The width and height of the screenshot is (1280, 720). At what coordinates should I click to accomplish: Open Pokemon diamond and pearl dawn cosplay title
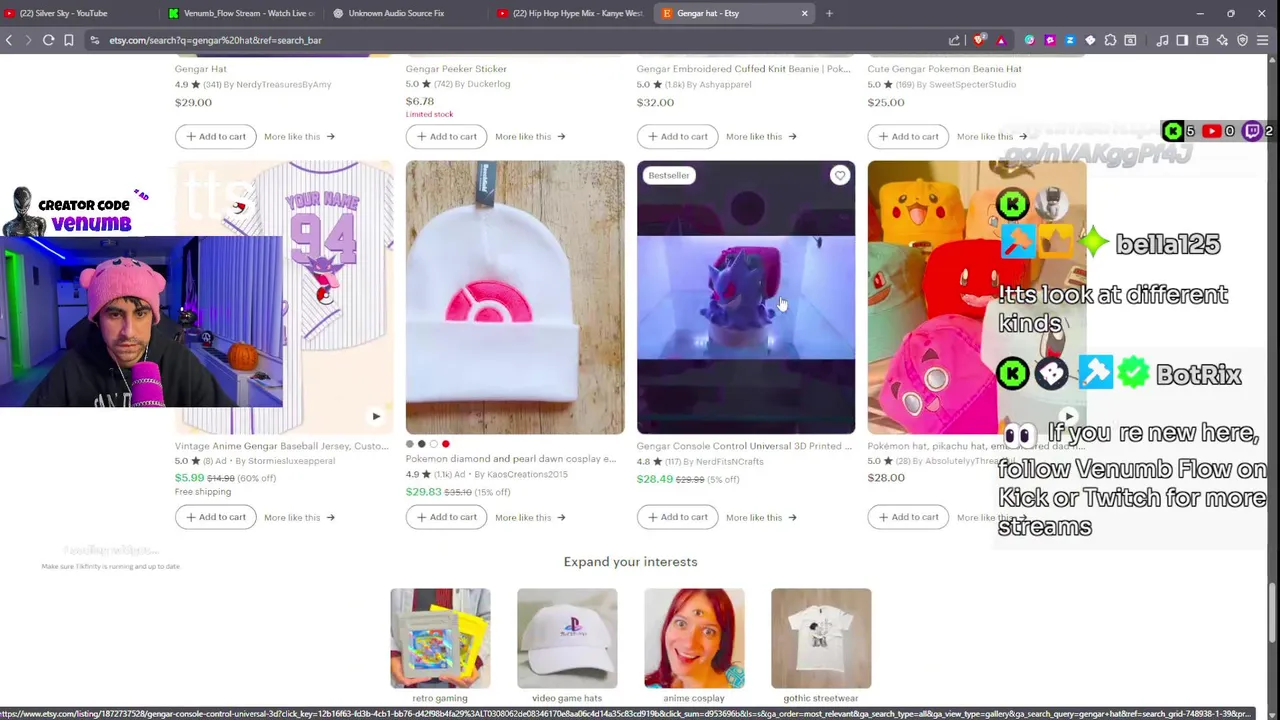tap(511, 459)
